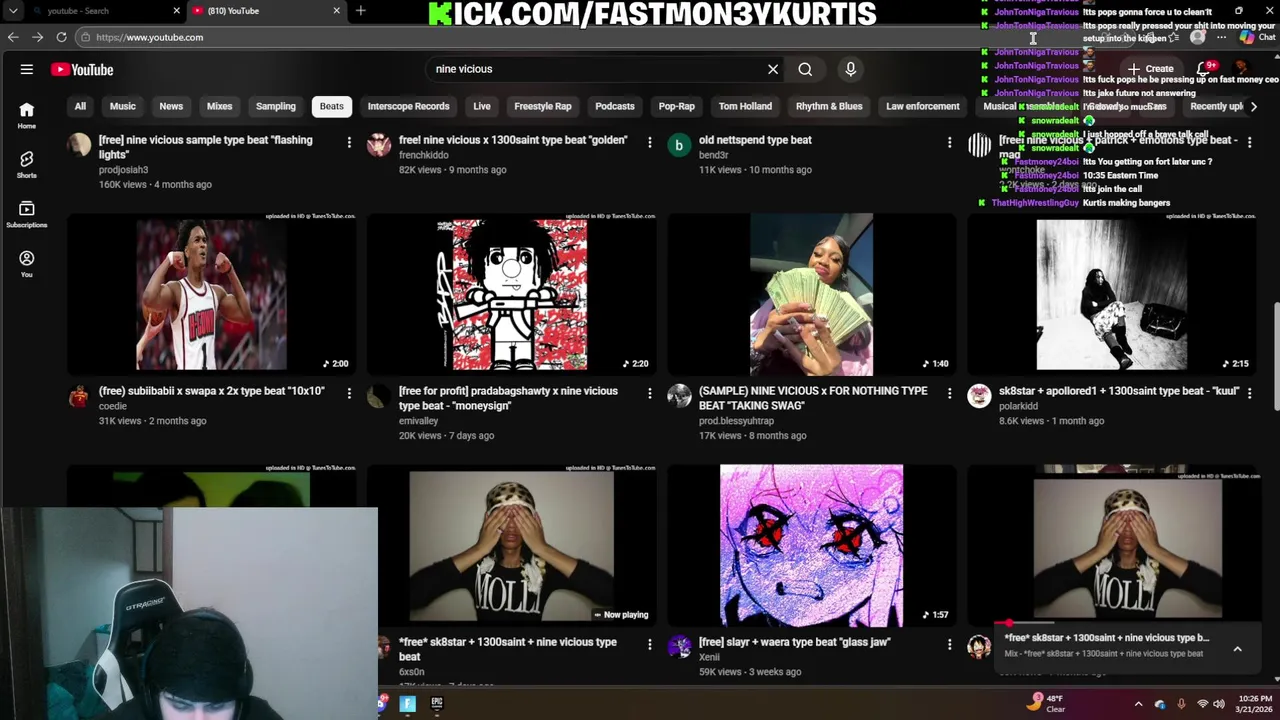Select the Mixes filter chip

[219, 106]
